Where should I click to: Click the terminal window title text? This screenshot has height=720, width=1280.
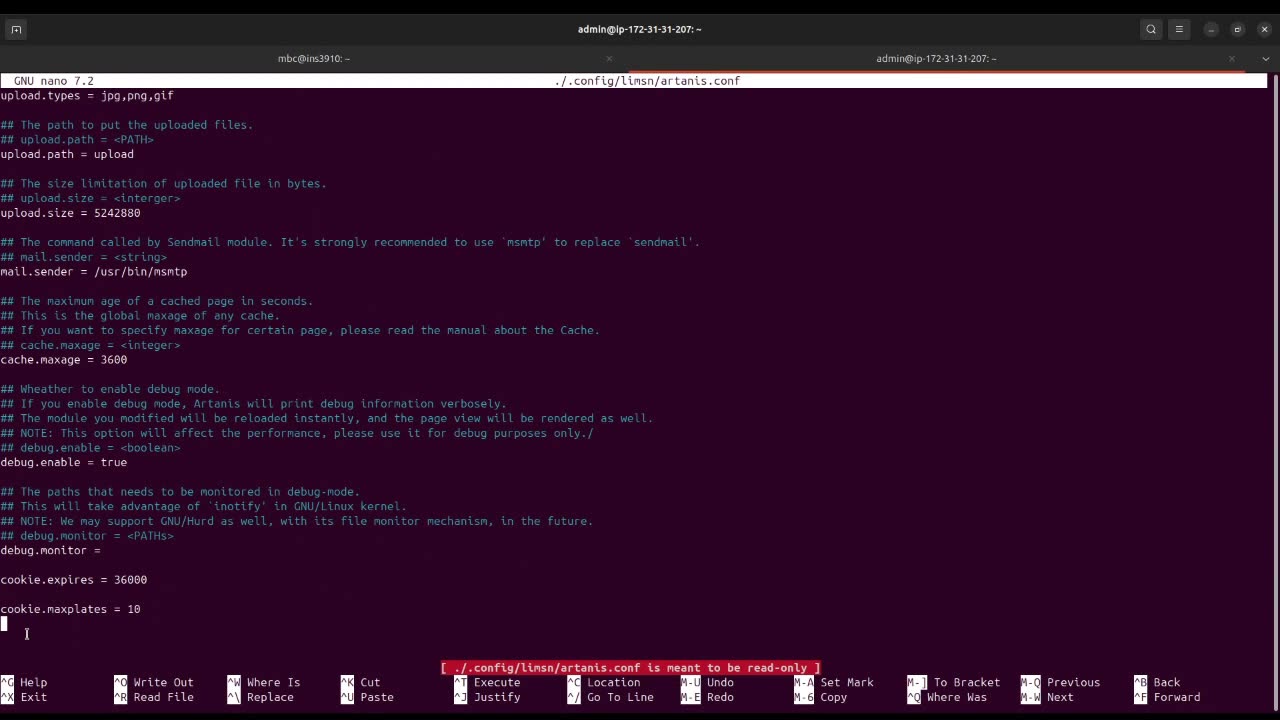[639, 29]
